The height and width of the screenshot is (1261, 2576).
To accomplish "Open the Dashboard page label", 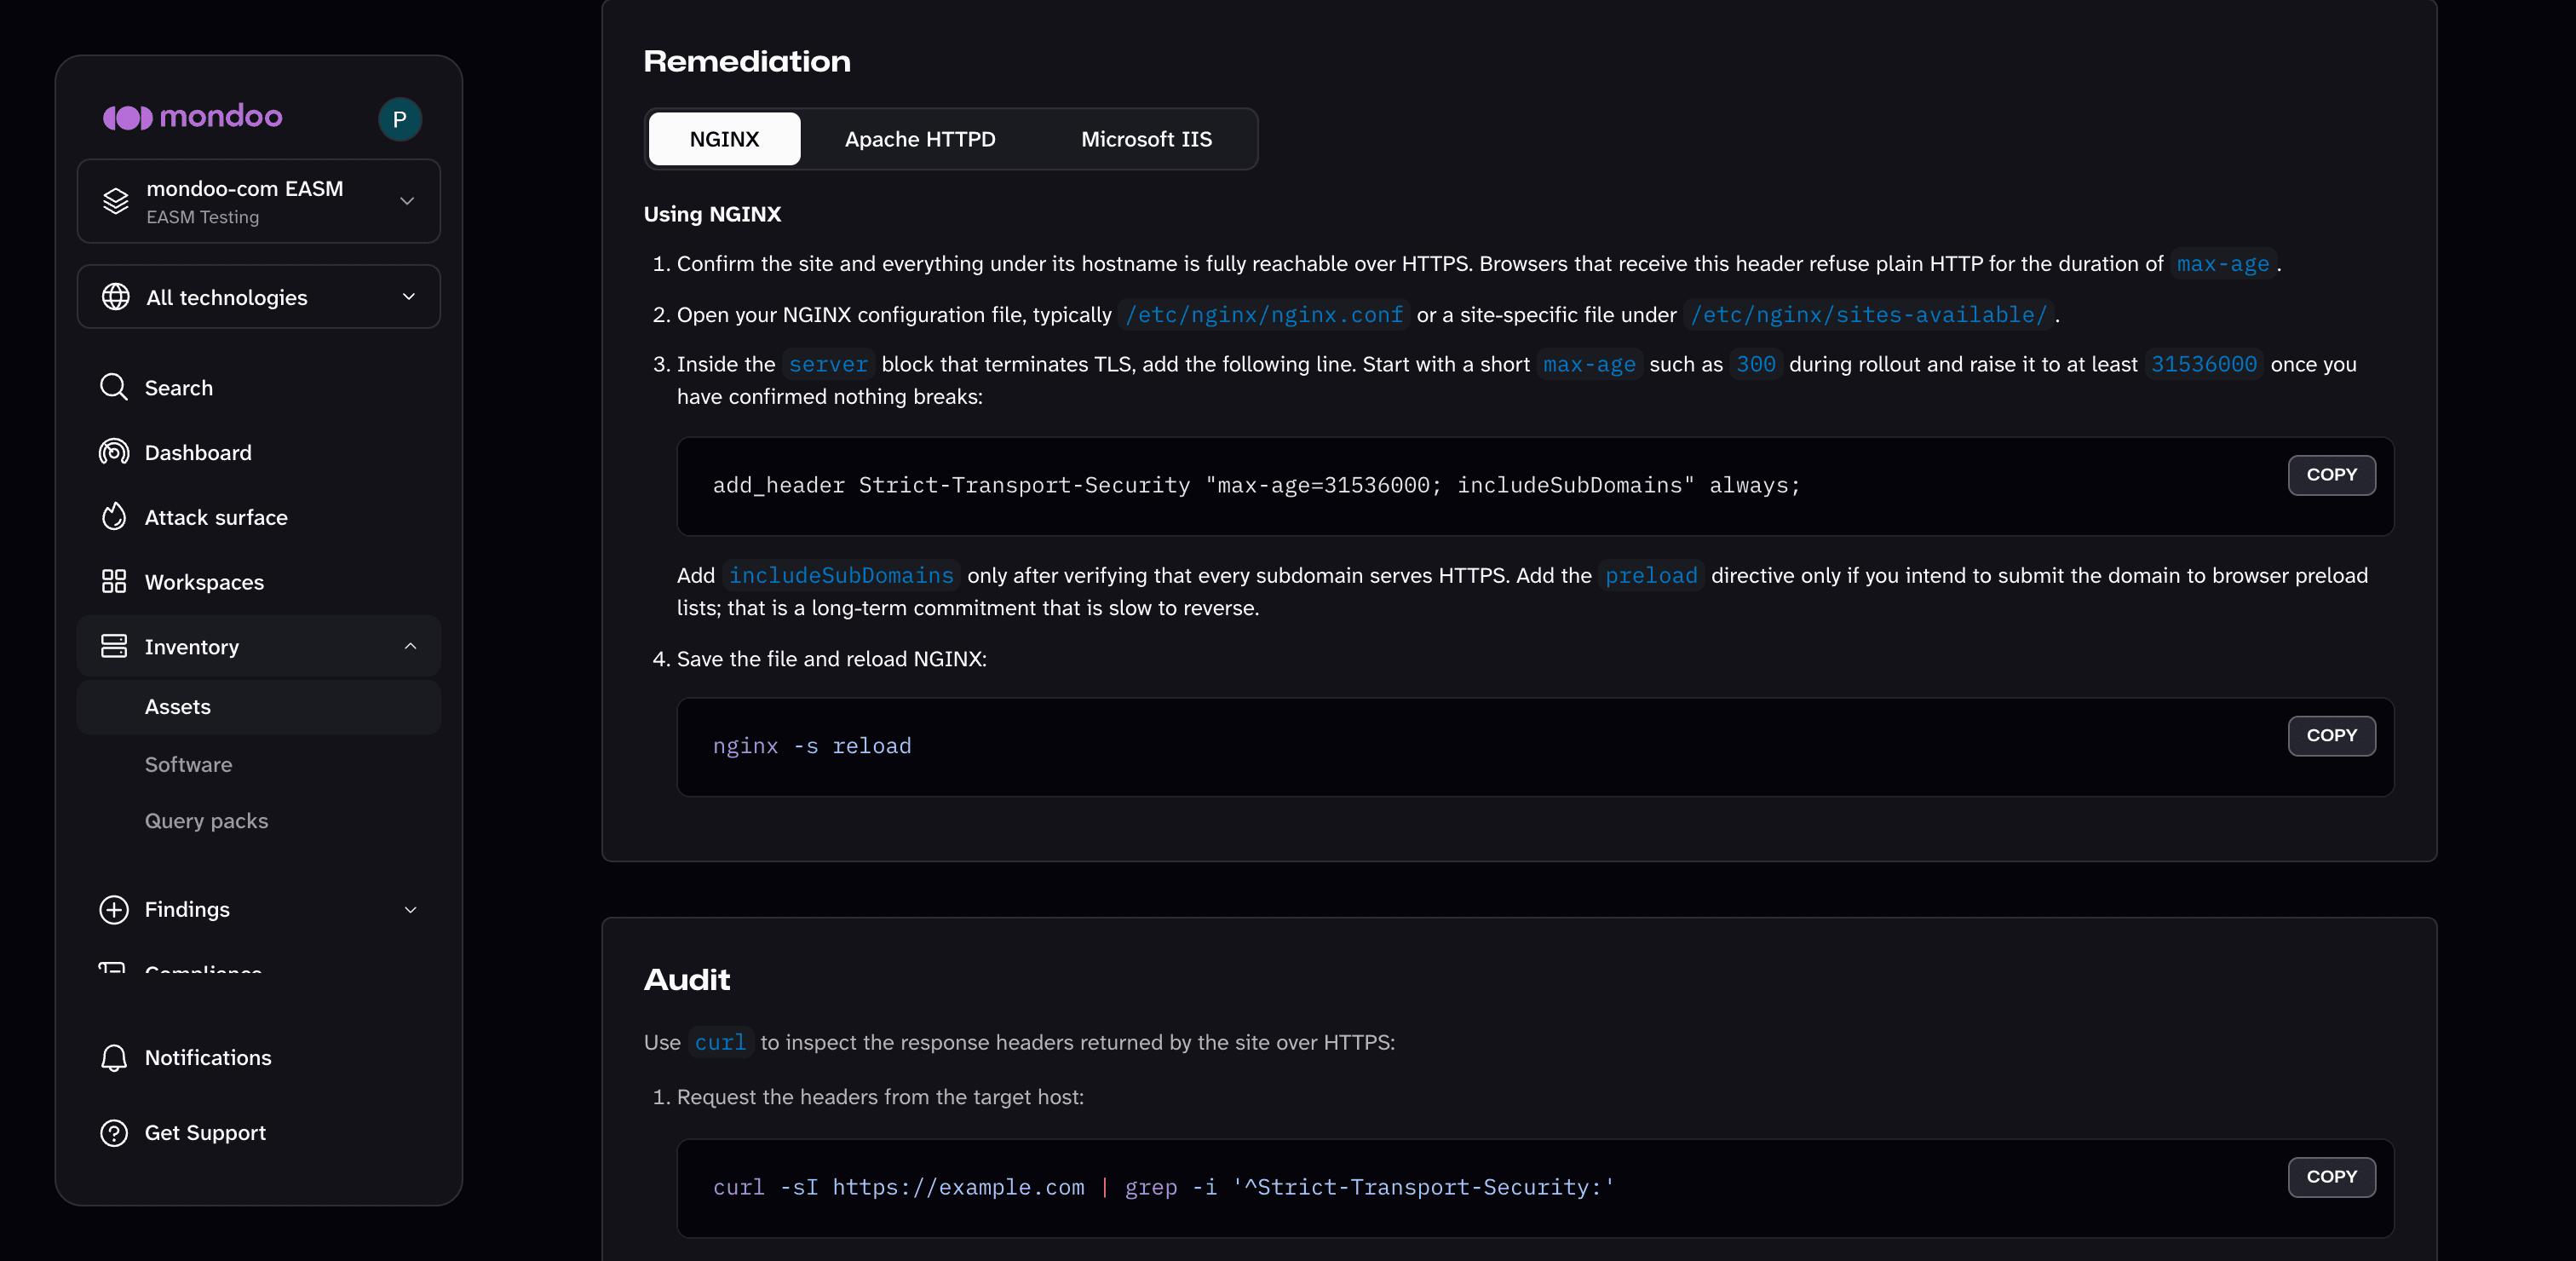I will pos(198,453).
